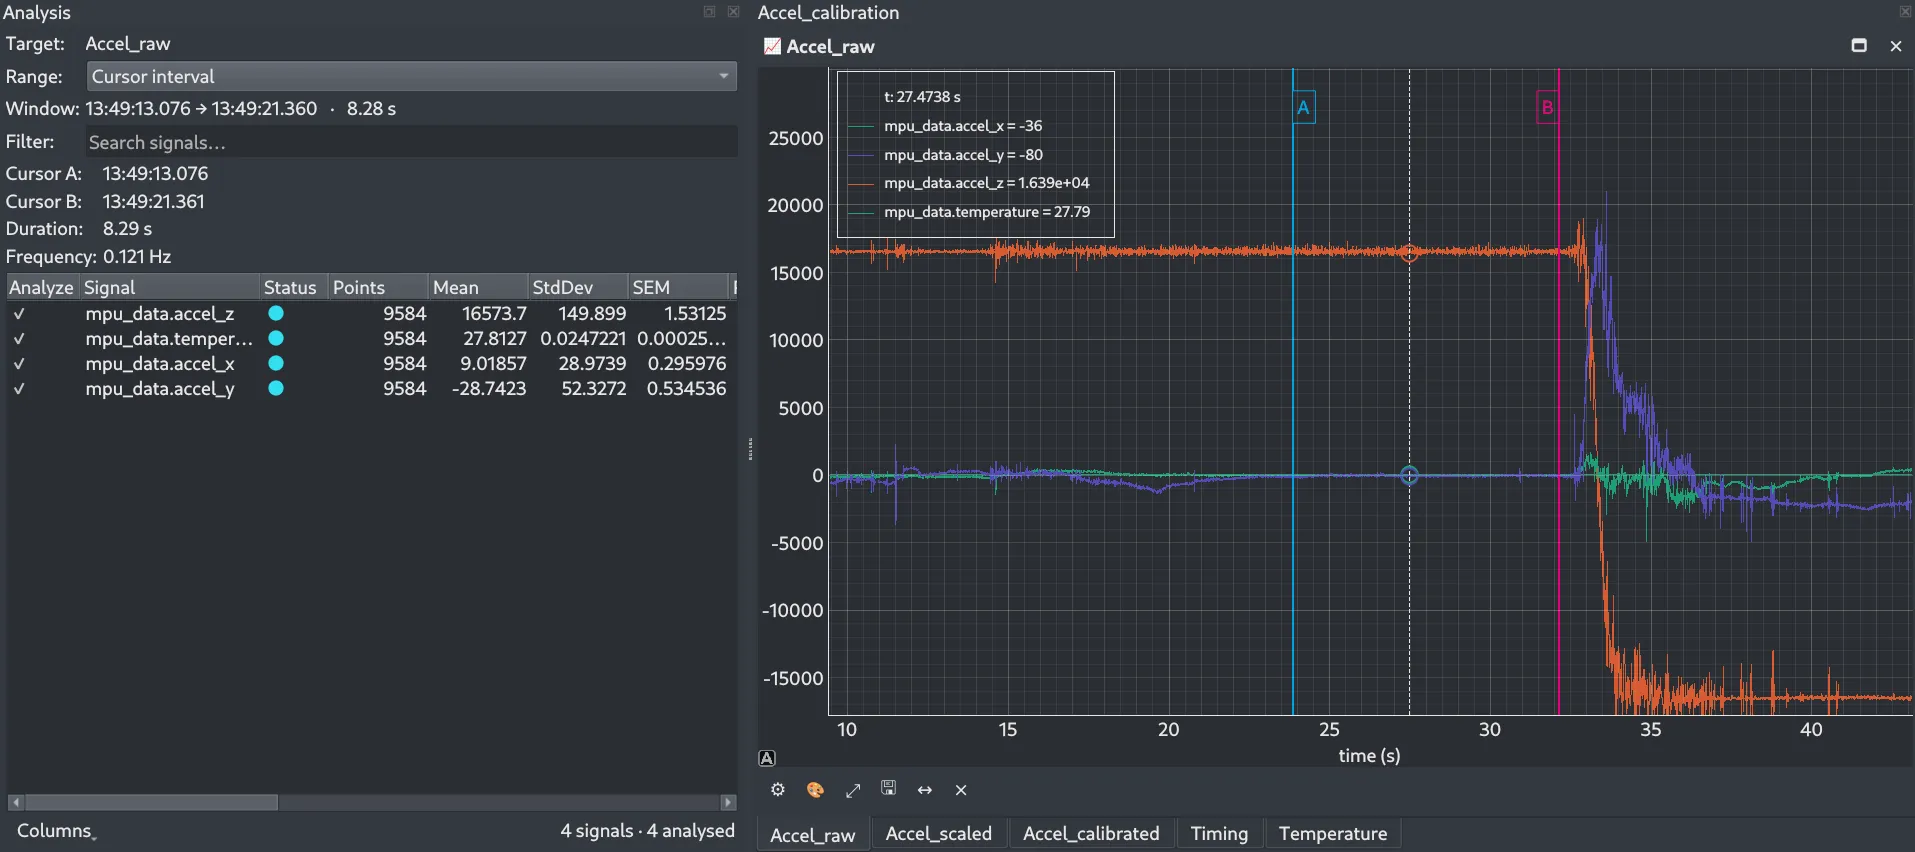
Task: Click cursor A marker label on plot
Action: pyautogui.click(x=1303, y=108)
